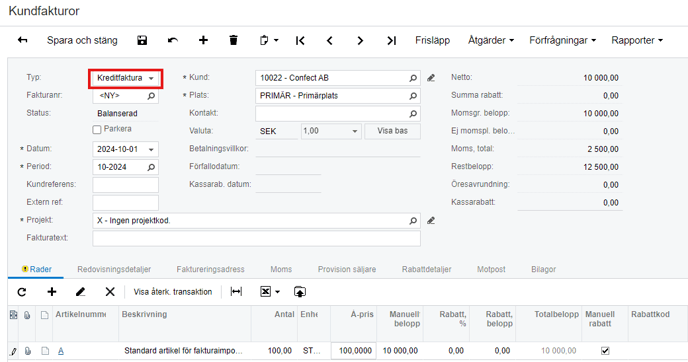The height and width of the screenshot is (362, 688).
Task: Toggle the Parkera checkbox
Action: click(x=97, y=129)
